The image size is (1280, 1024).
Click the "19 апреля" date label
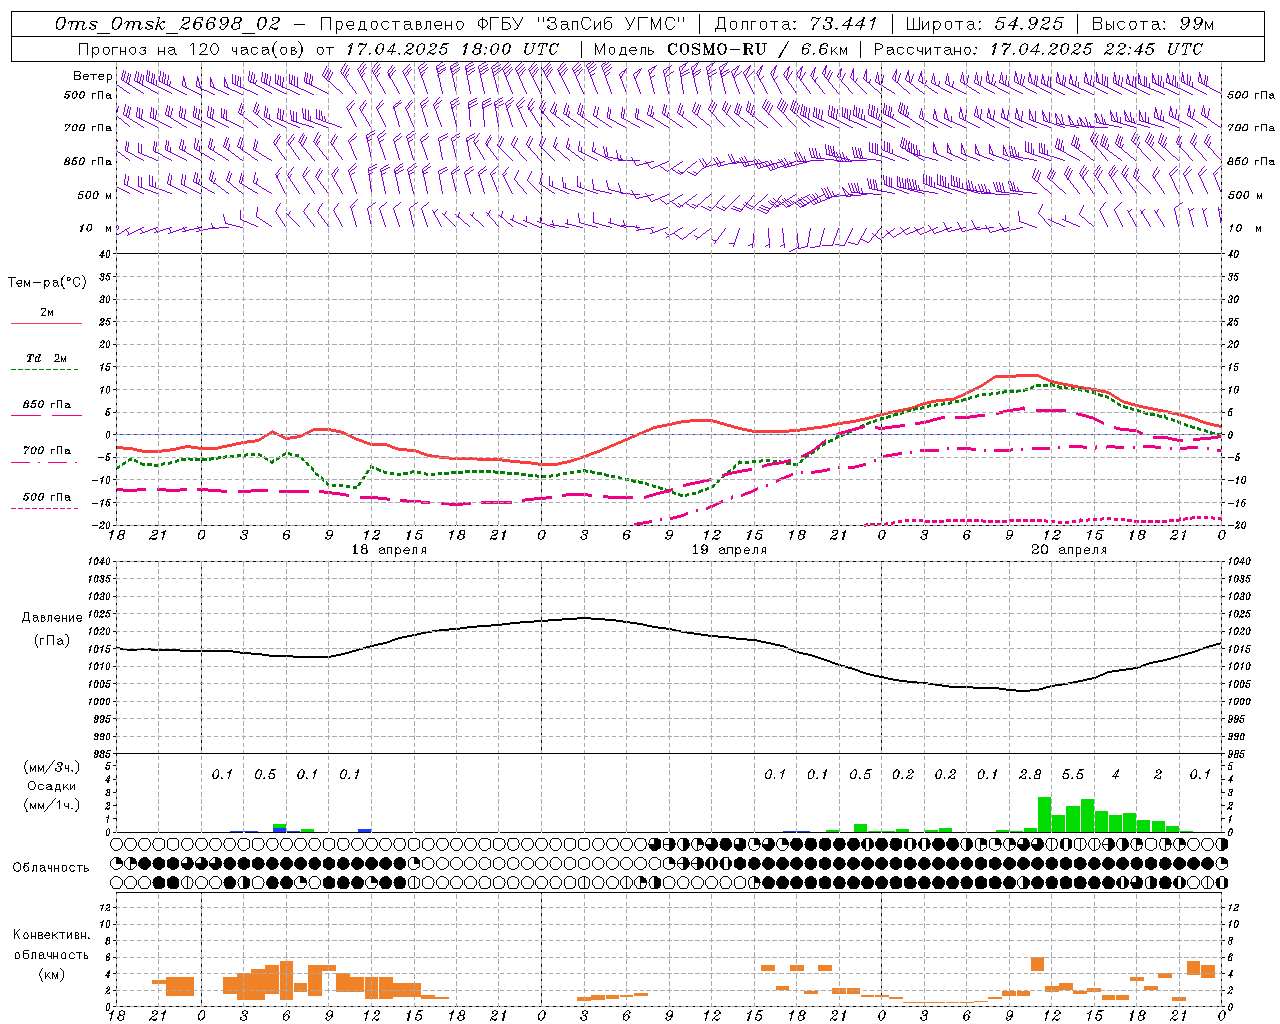[x=729, y=550]
